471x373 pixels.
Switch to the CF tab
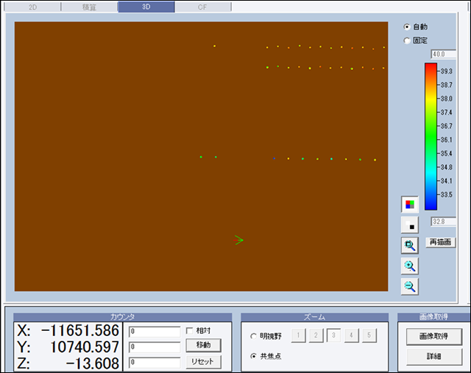point(203,7)
